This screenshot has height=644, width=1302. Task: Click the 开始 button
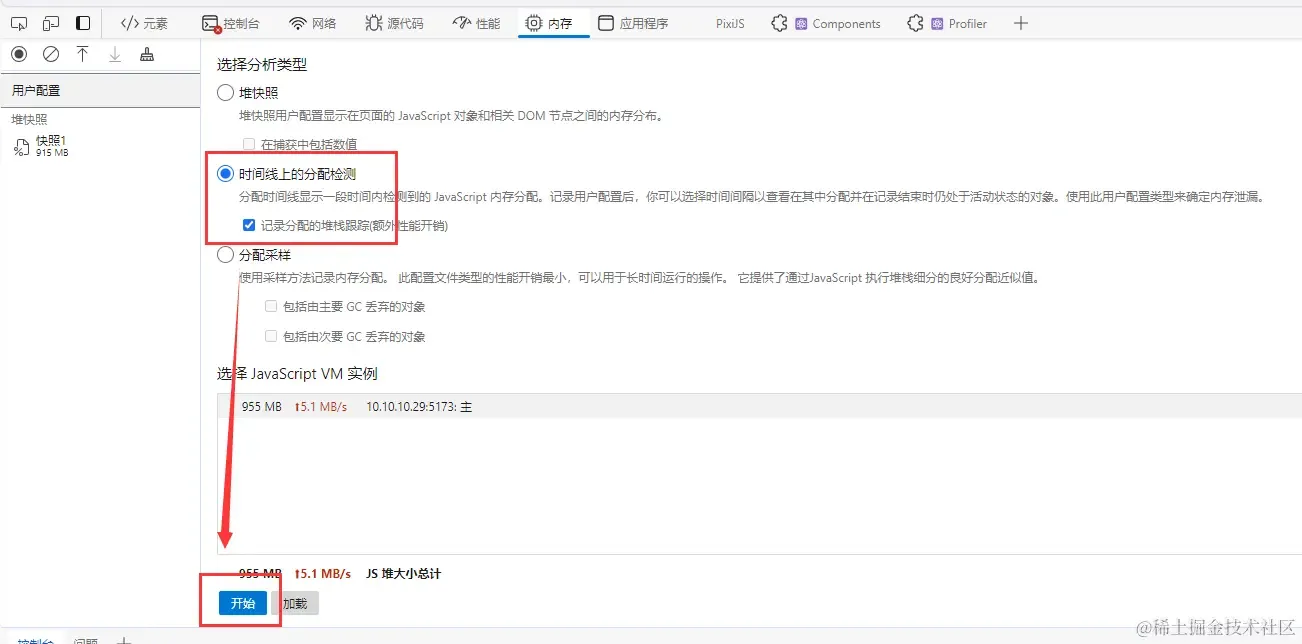pyautogui.click(x=243, y=603)
